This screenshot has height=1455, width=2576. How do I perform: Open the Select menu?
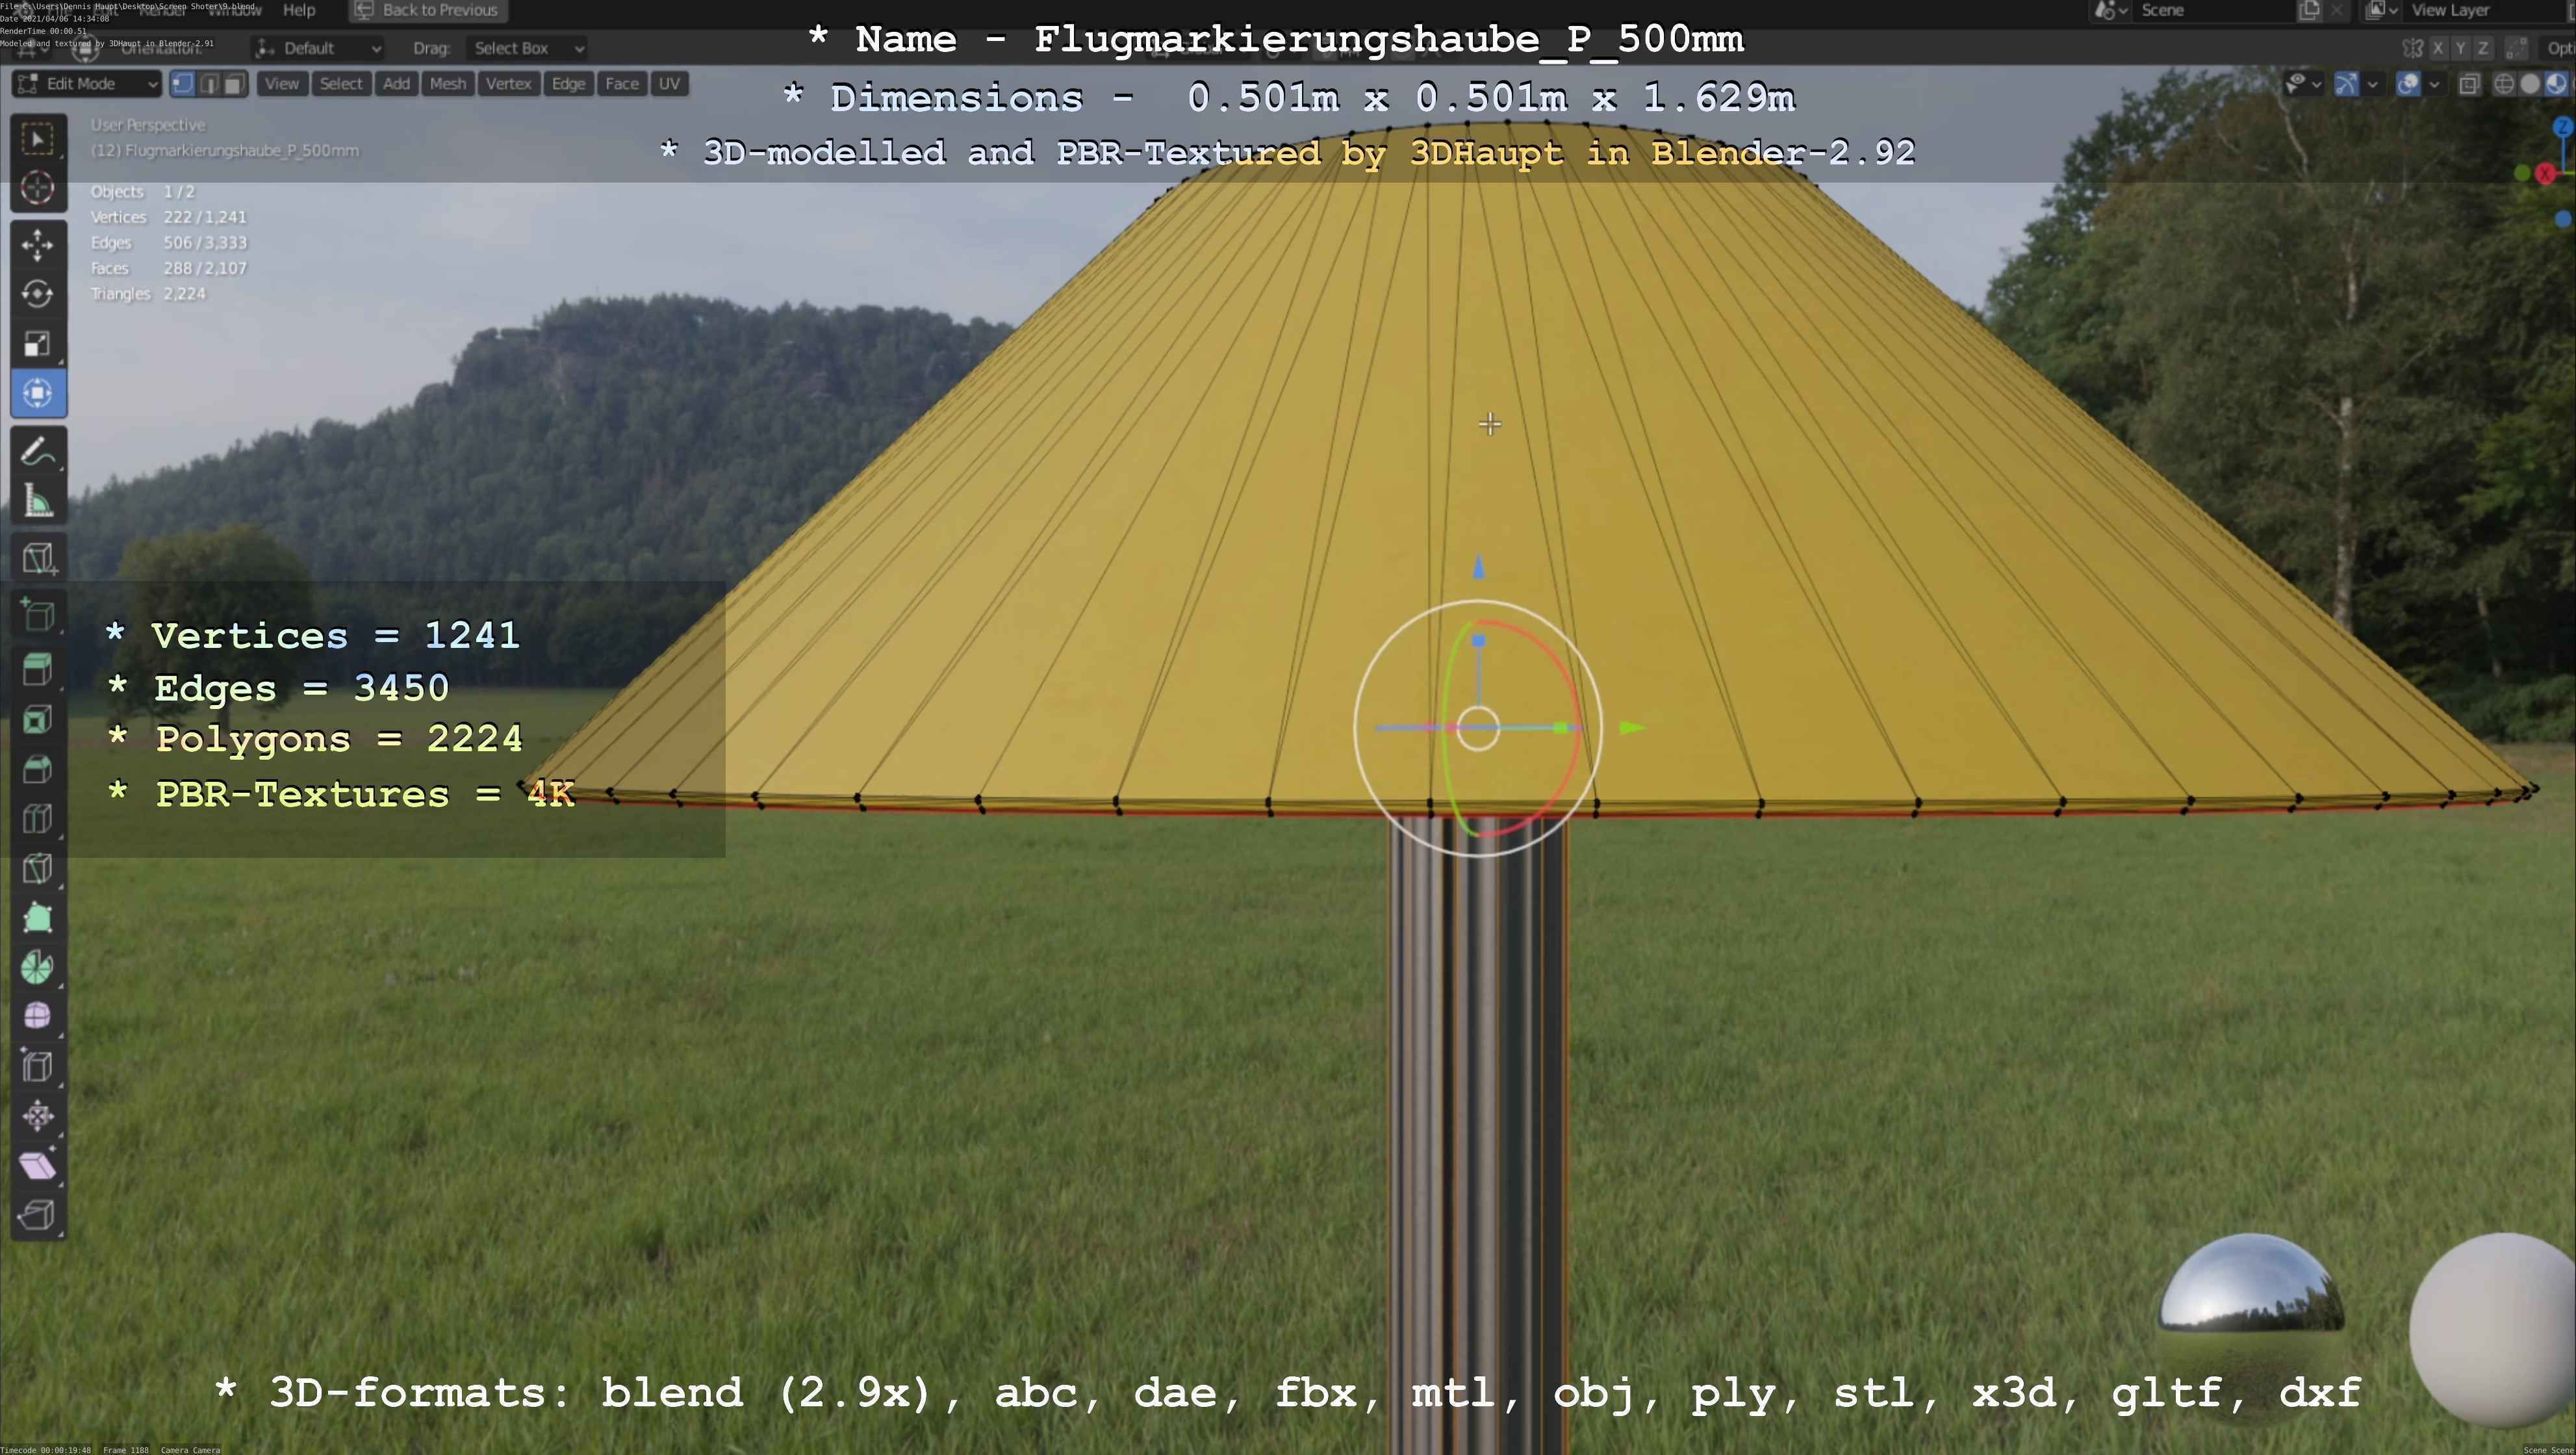tap(341, 84)
